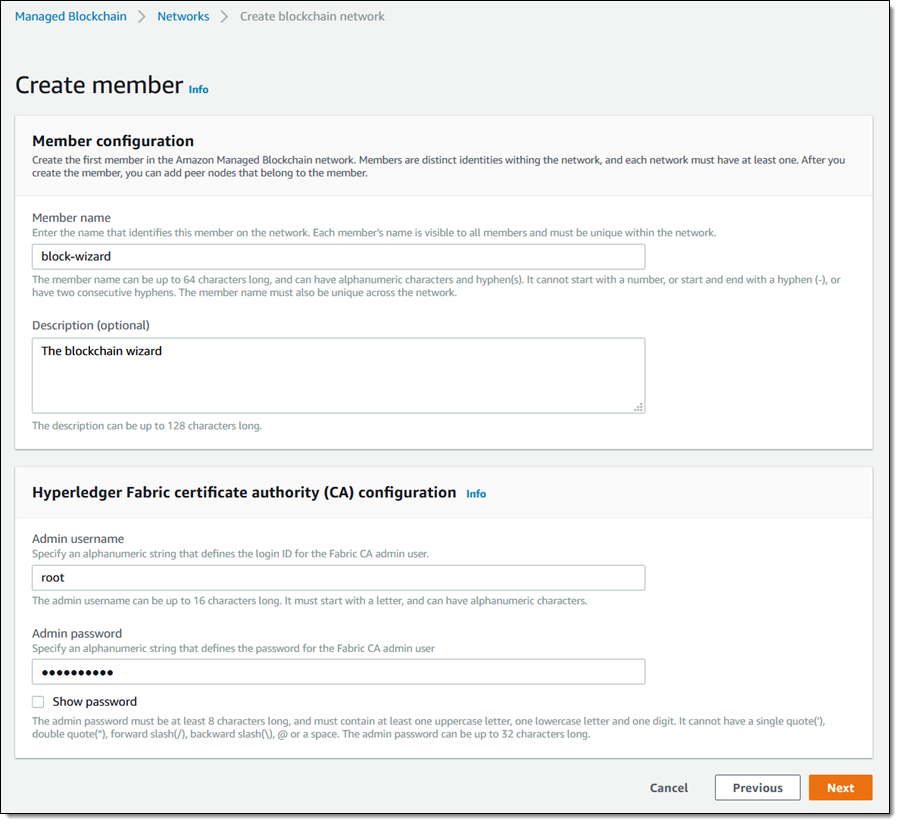Click the 'Admin password' field label
Viewport: 900px width, 824px height.
(77, 633)
